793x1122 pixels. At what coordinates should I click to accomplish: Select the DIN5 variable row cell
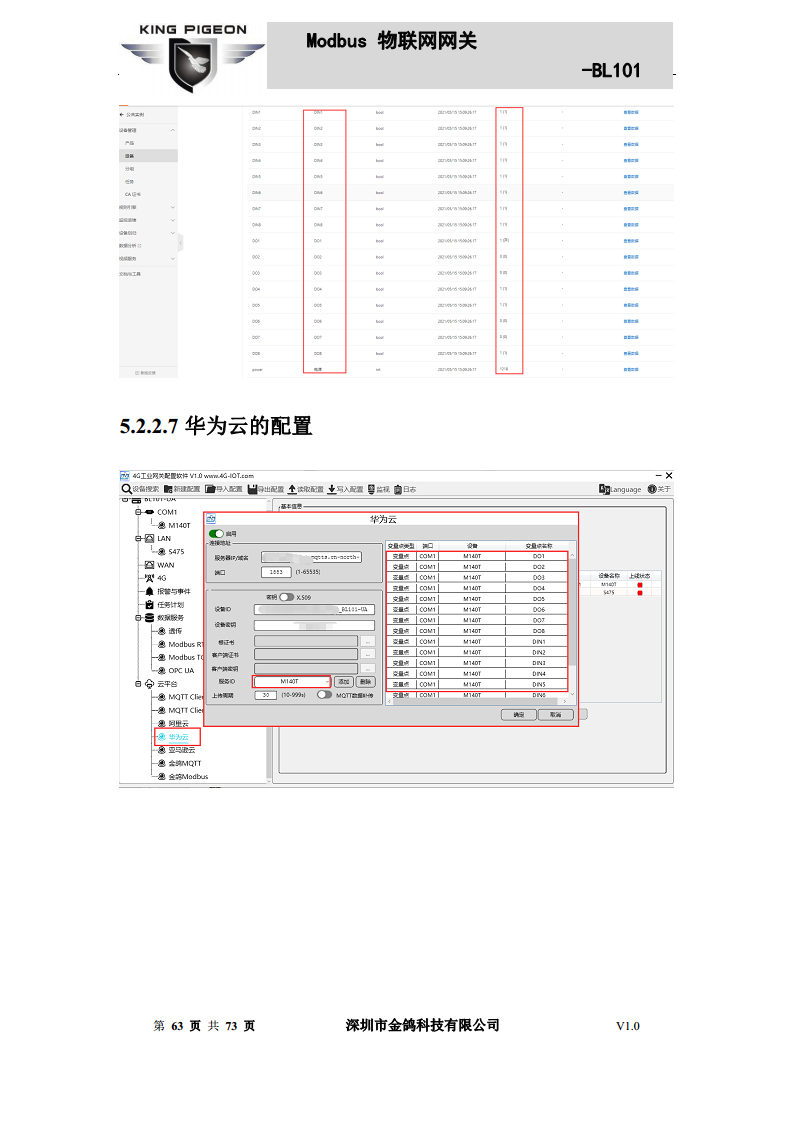[x=539, y=684]
